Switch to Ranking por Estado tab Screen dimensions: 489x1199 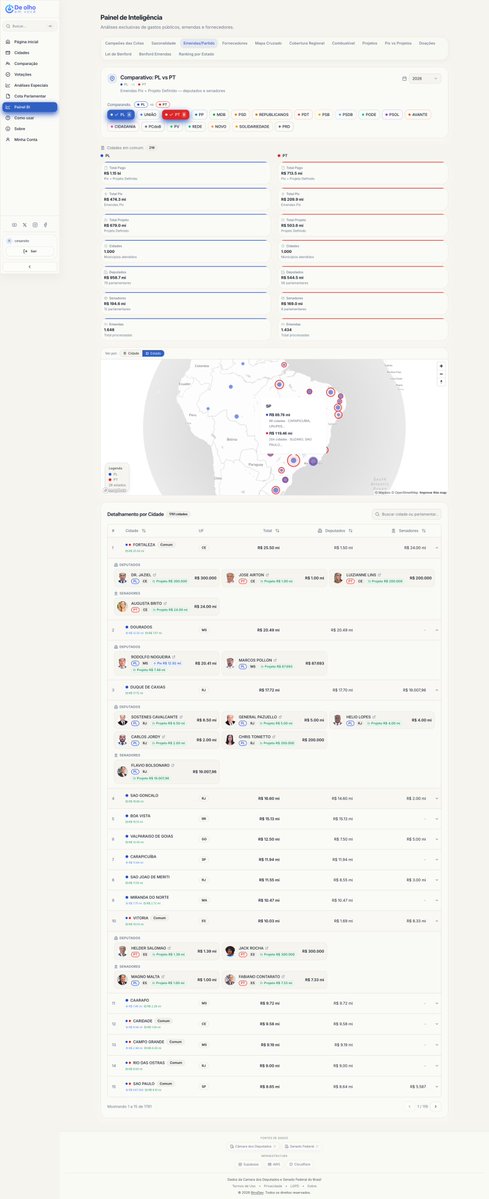196,54
